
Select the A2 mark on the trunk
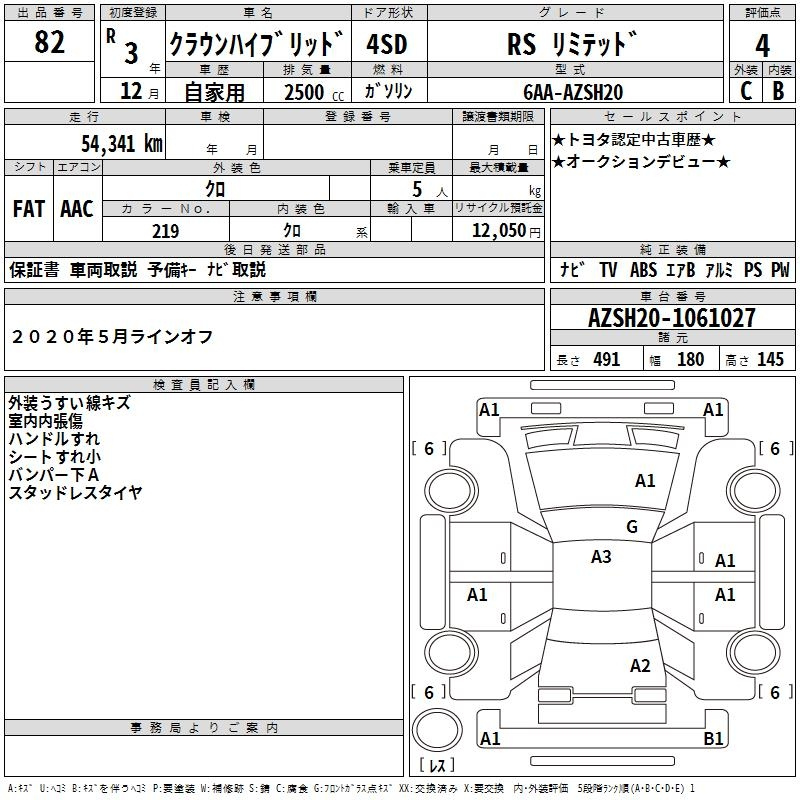pos(640,666)
